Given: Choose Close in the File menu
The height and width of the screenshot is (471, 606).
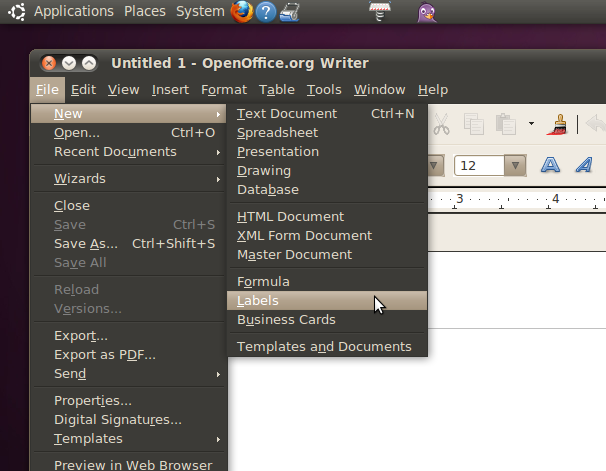Looking at the screenshot, I should 128,206.
